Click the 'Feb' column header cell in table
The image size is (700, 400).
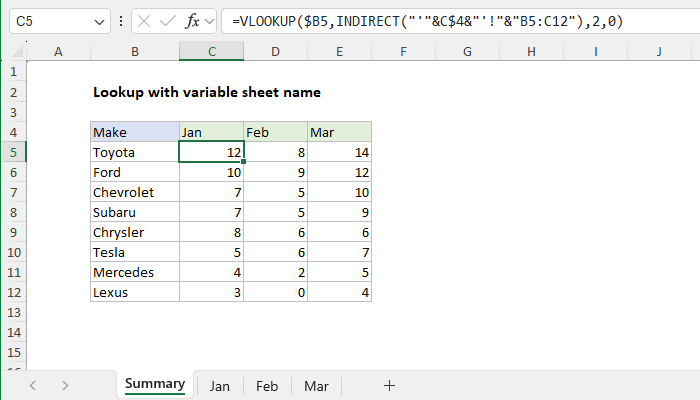(275, 132)
